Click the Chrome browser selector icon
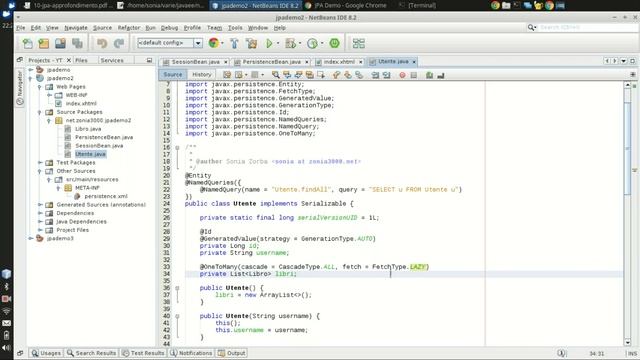This screenshot has width=640, height=360. [213, 43]
